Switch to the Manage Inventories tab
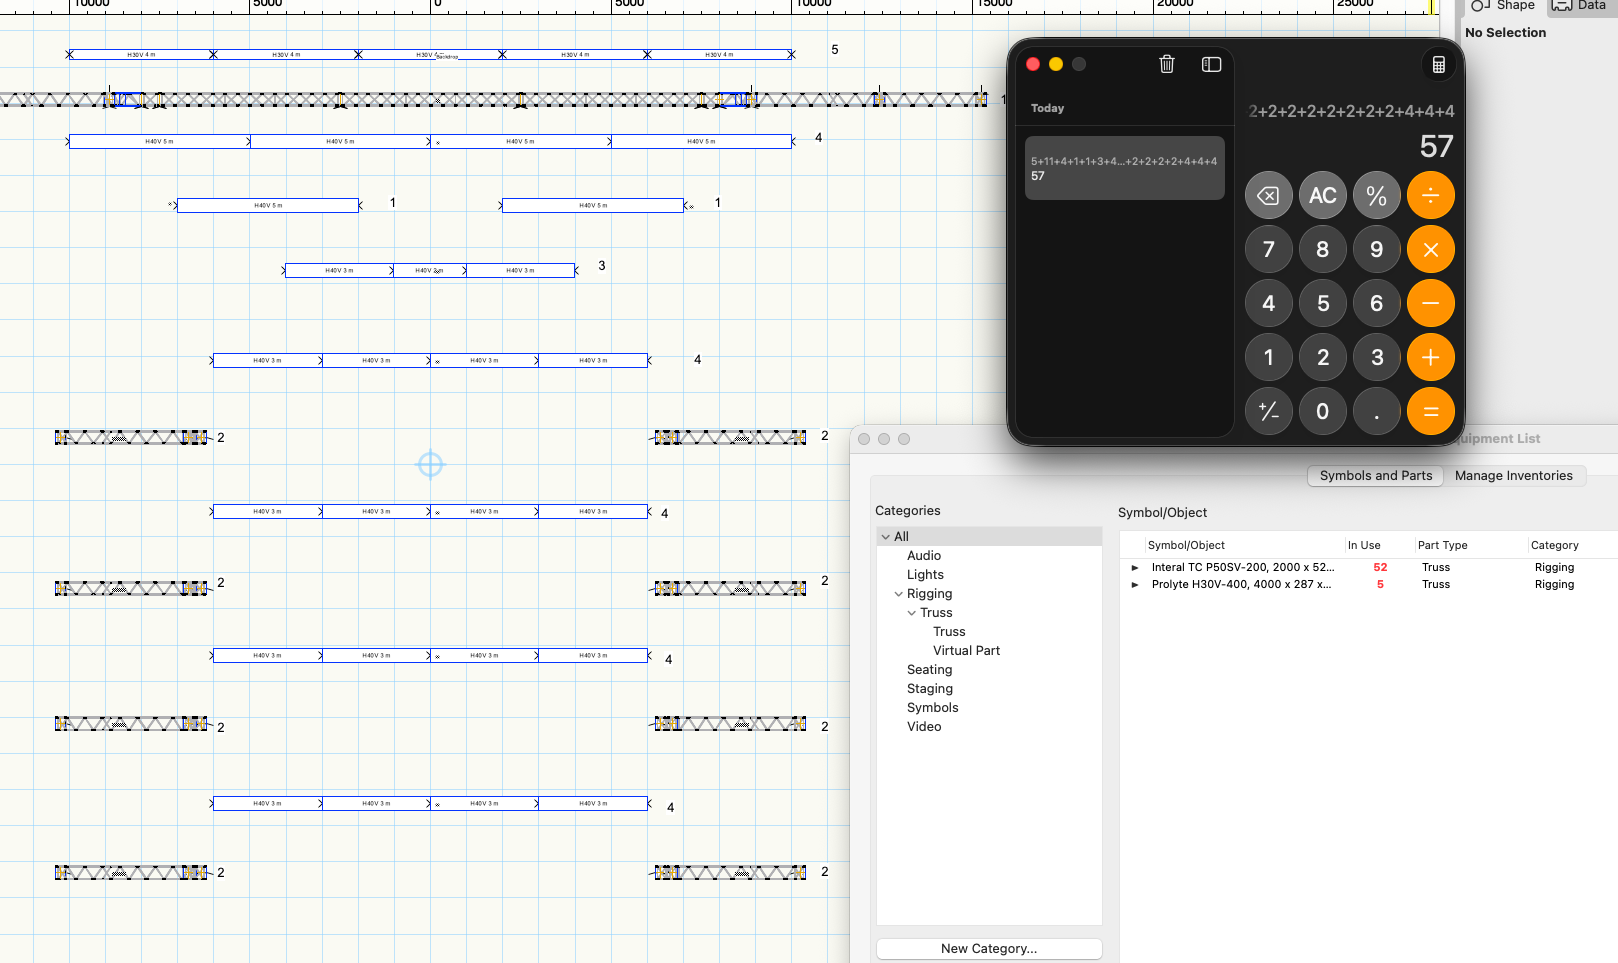 (x=1513, y=476)
